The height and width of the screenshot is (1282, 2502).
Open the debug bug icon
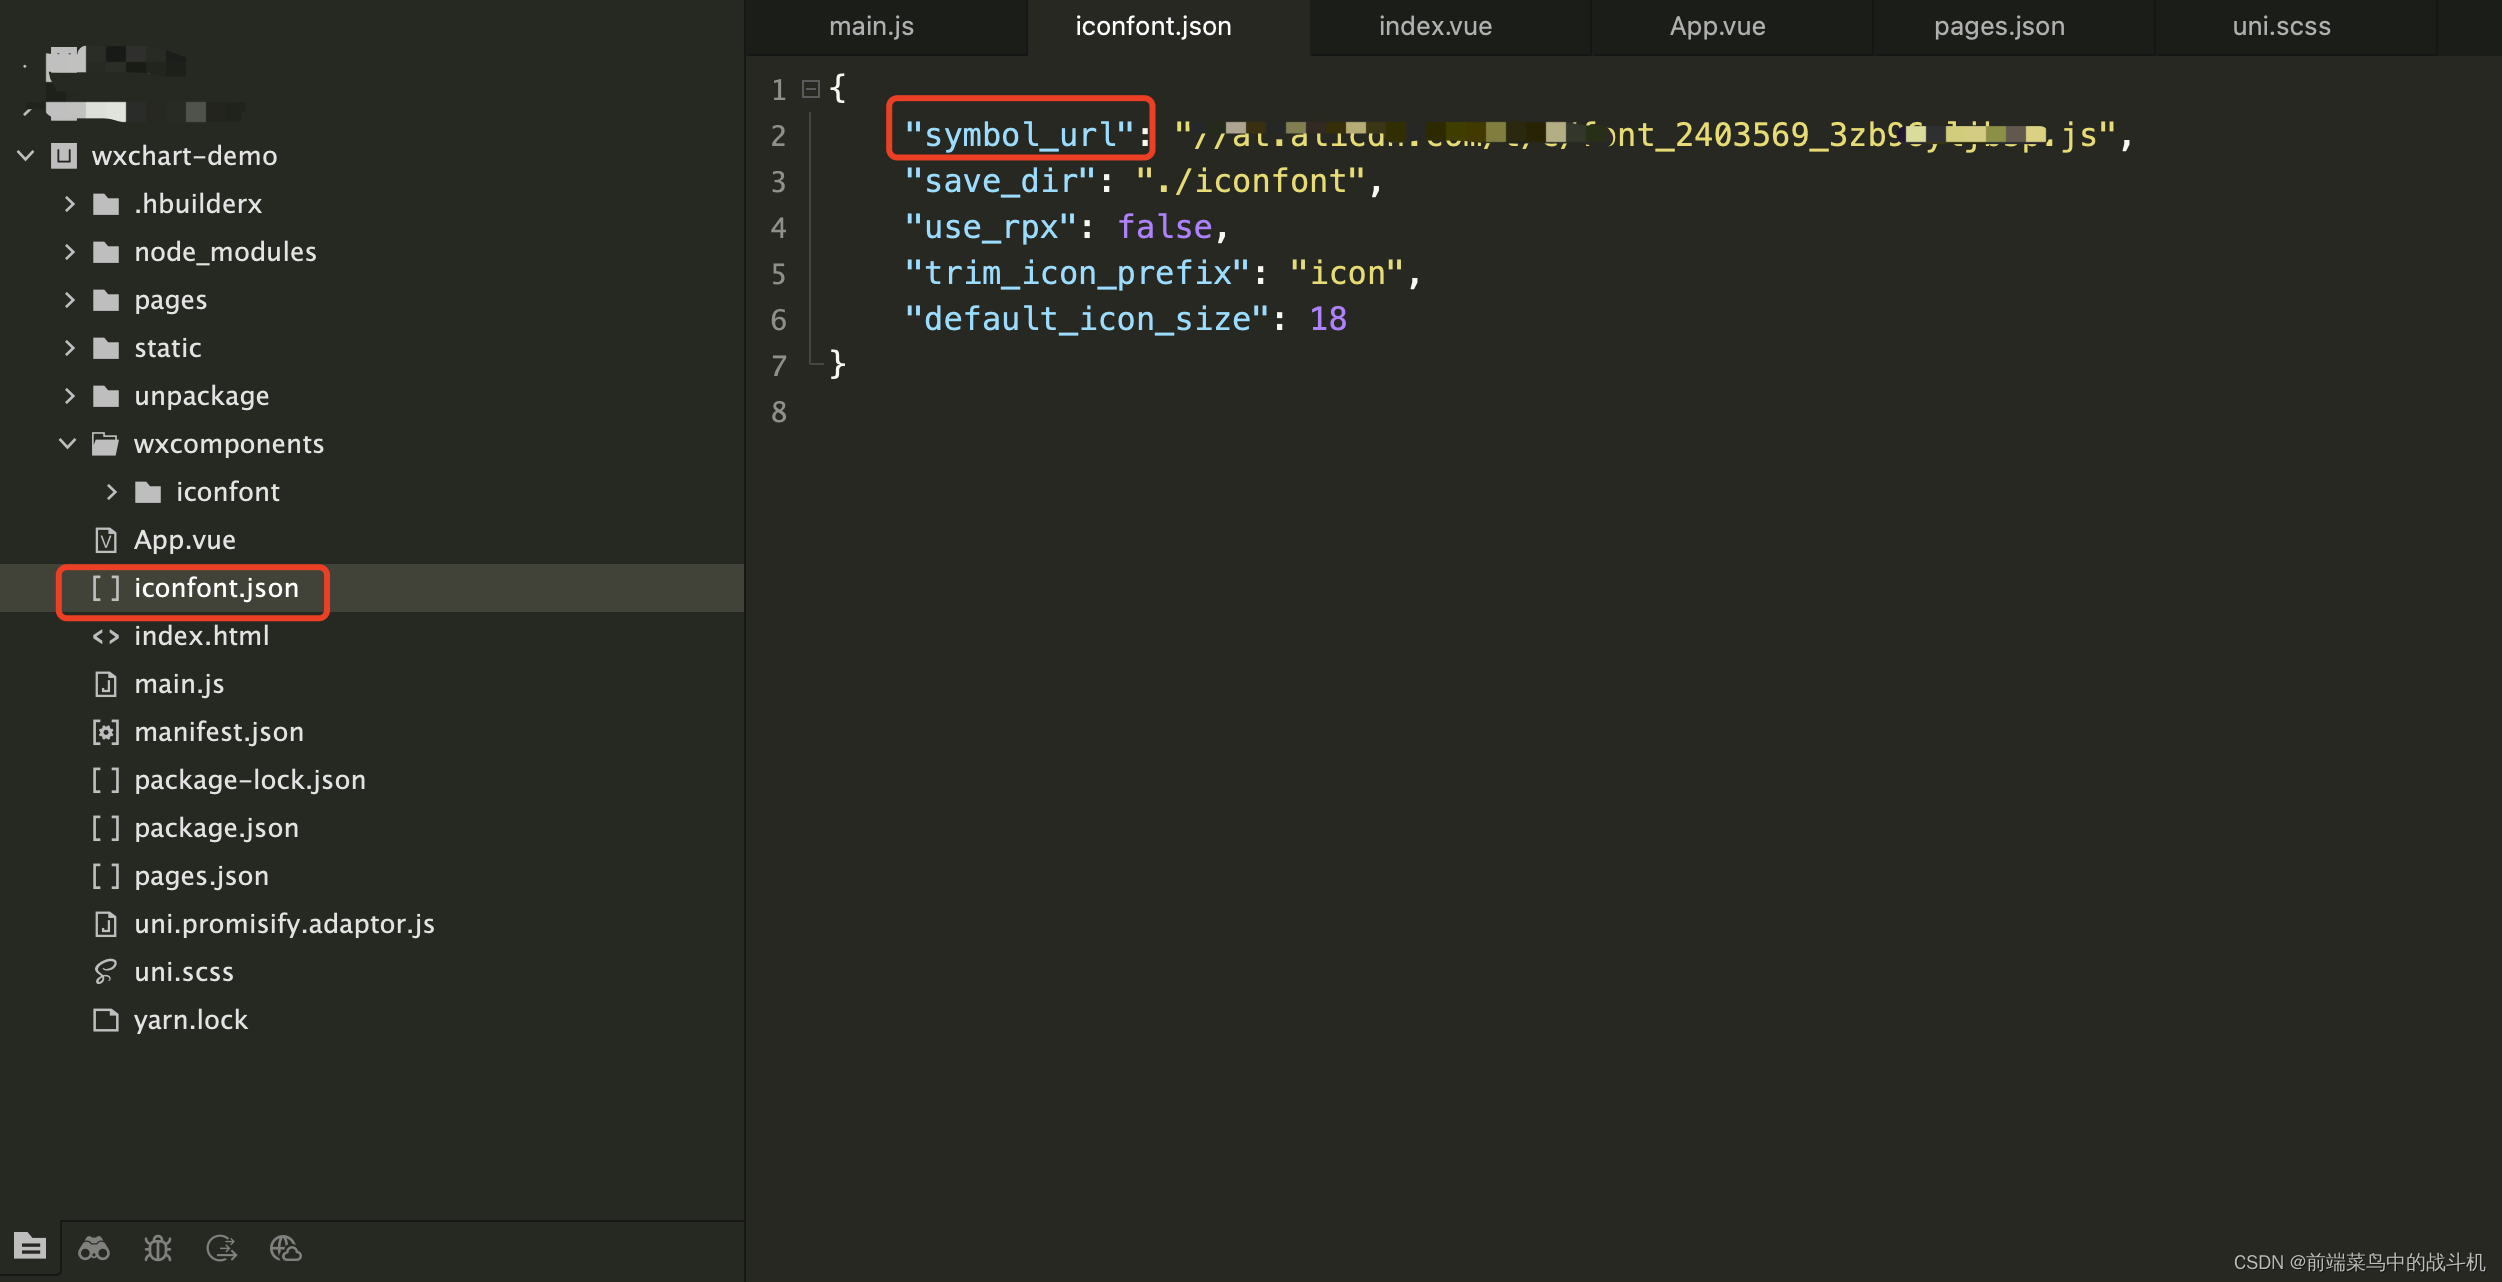click(x=157, y=1248)
